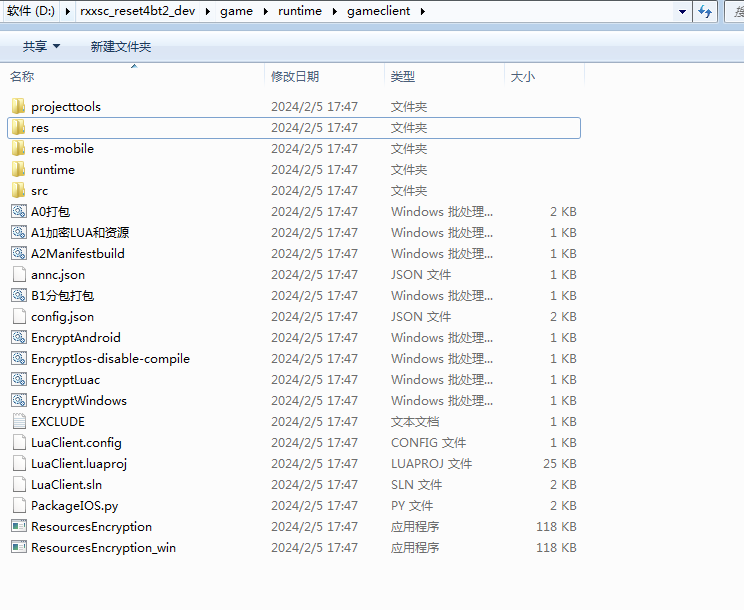Open the 共享 dropdown menu

(x=41, y=47)
